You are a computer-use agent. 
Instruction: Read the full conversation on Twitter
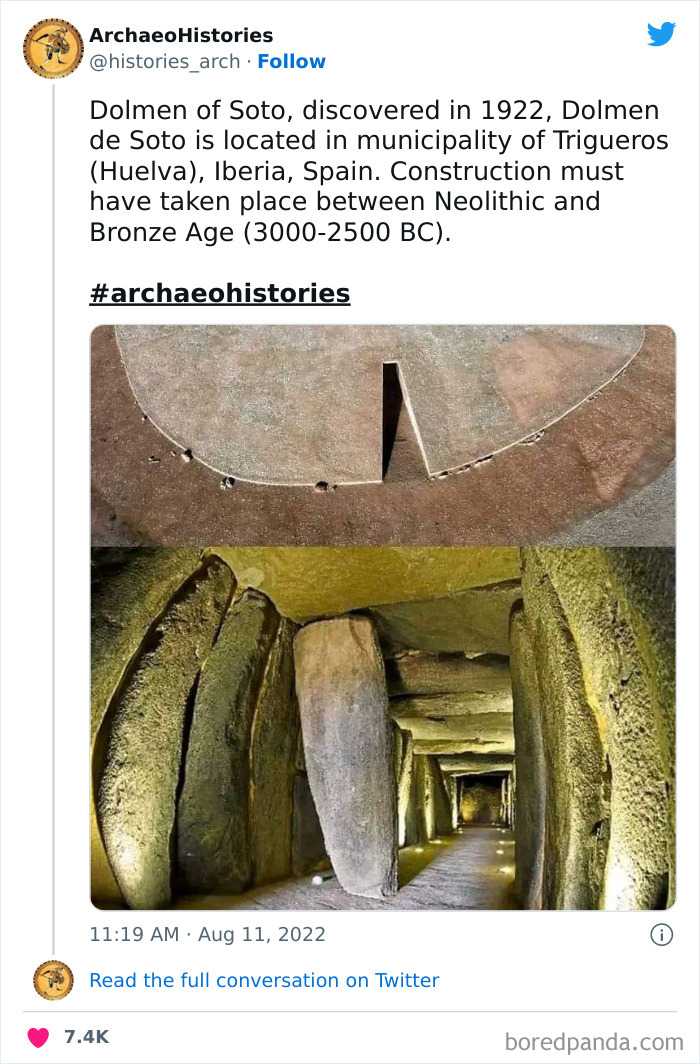pyautogui.click(x=265, y=981)
